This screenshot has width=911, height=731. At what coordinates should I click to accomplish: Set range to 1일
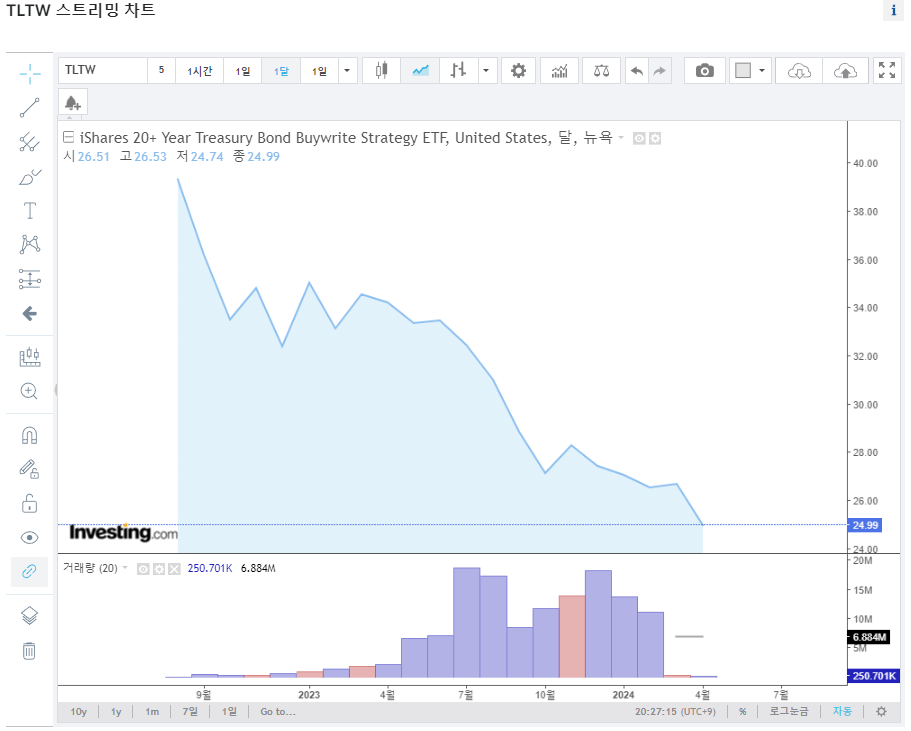tap(229, 712)
